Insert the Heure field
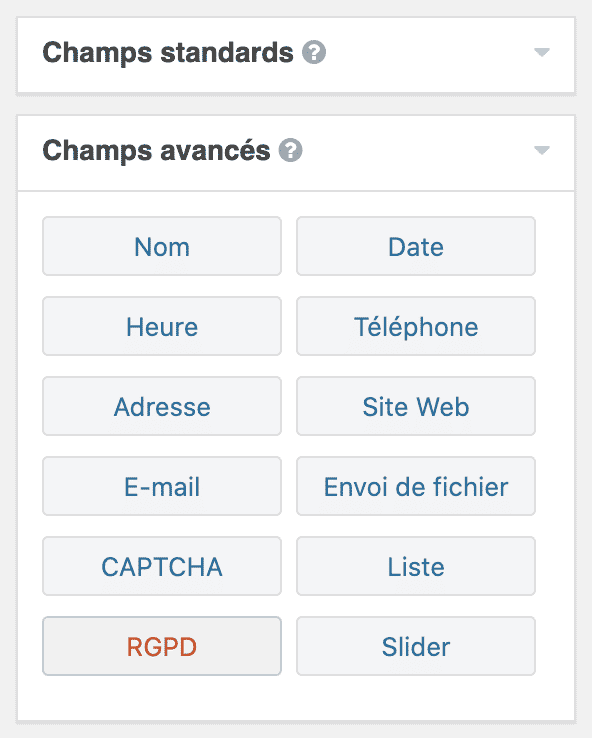Screen dimensions: 592x738 [162, 326]
